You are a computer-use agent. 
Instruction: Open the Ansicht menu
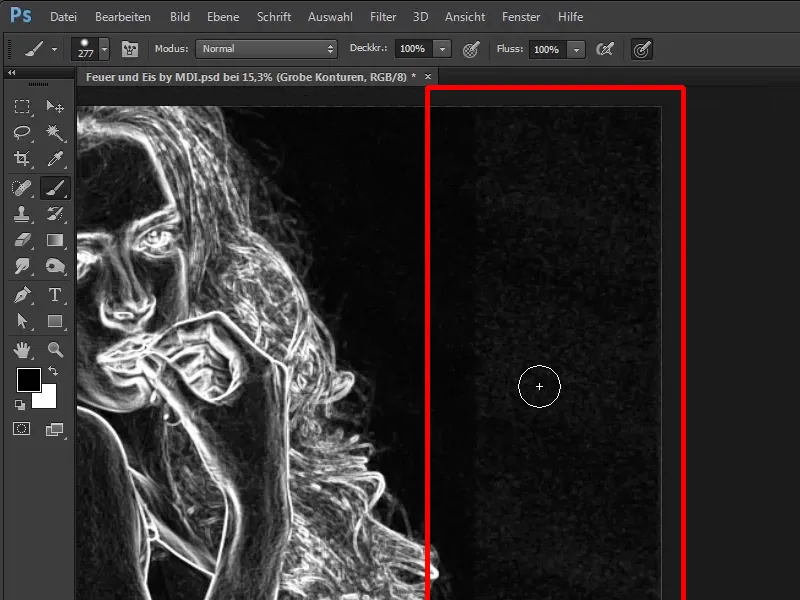(465, 17)
